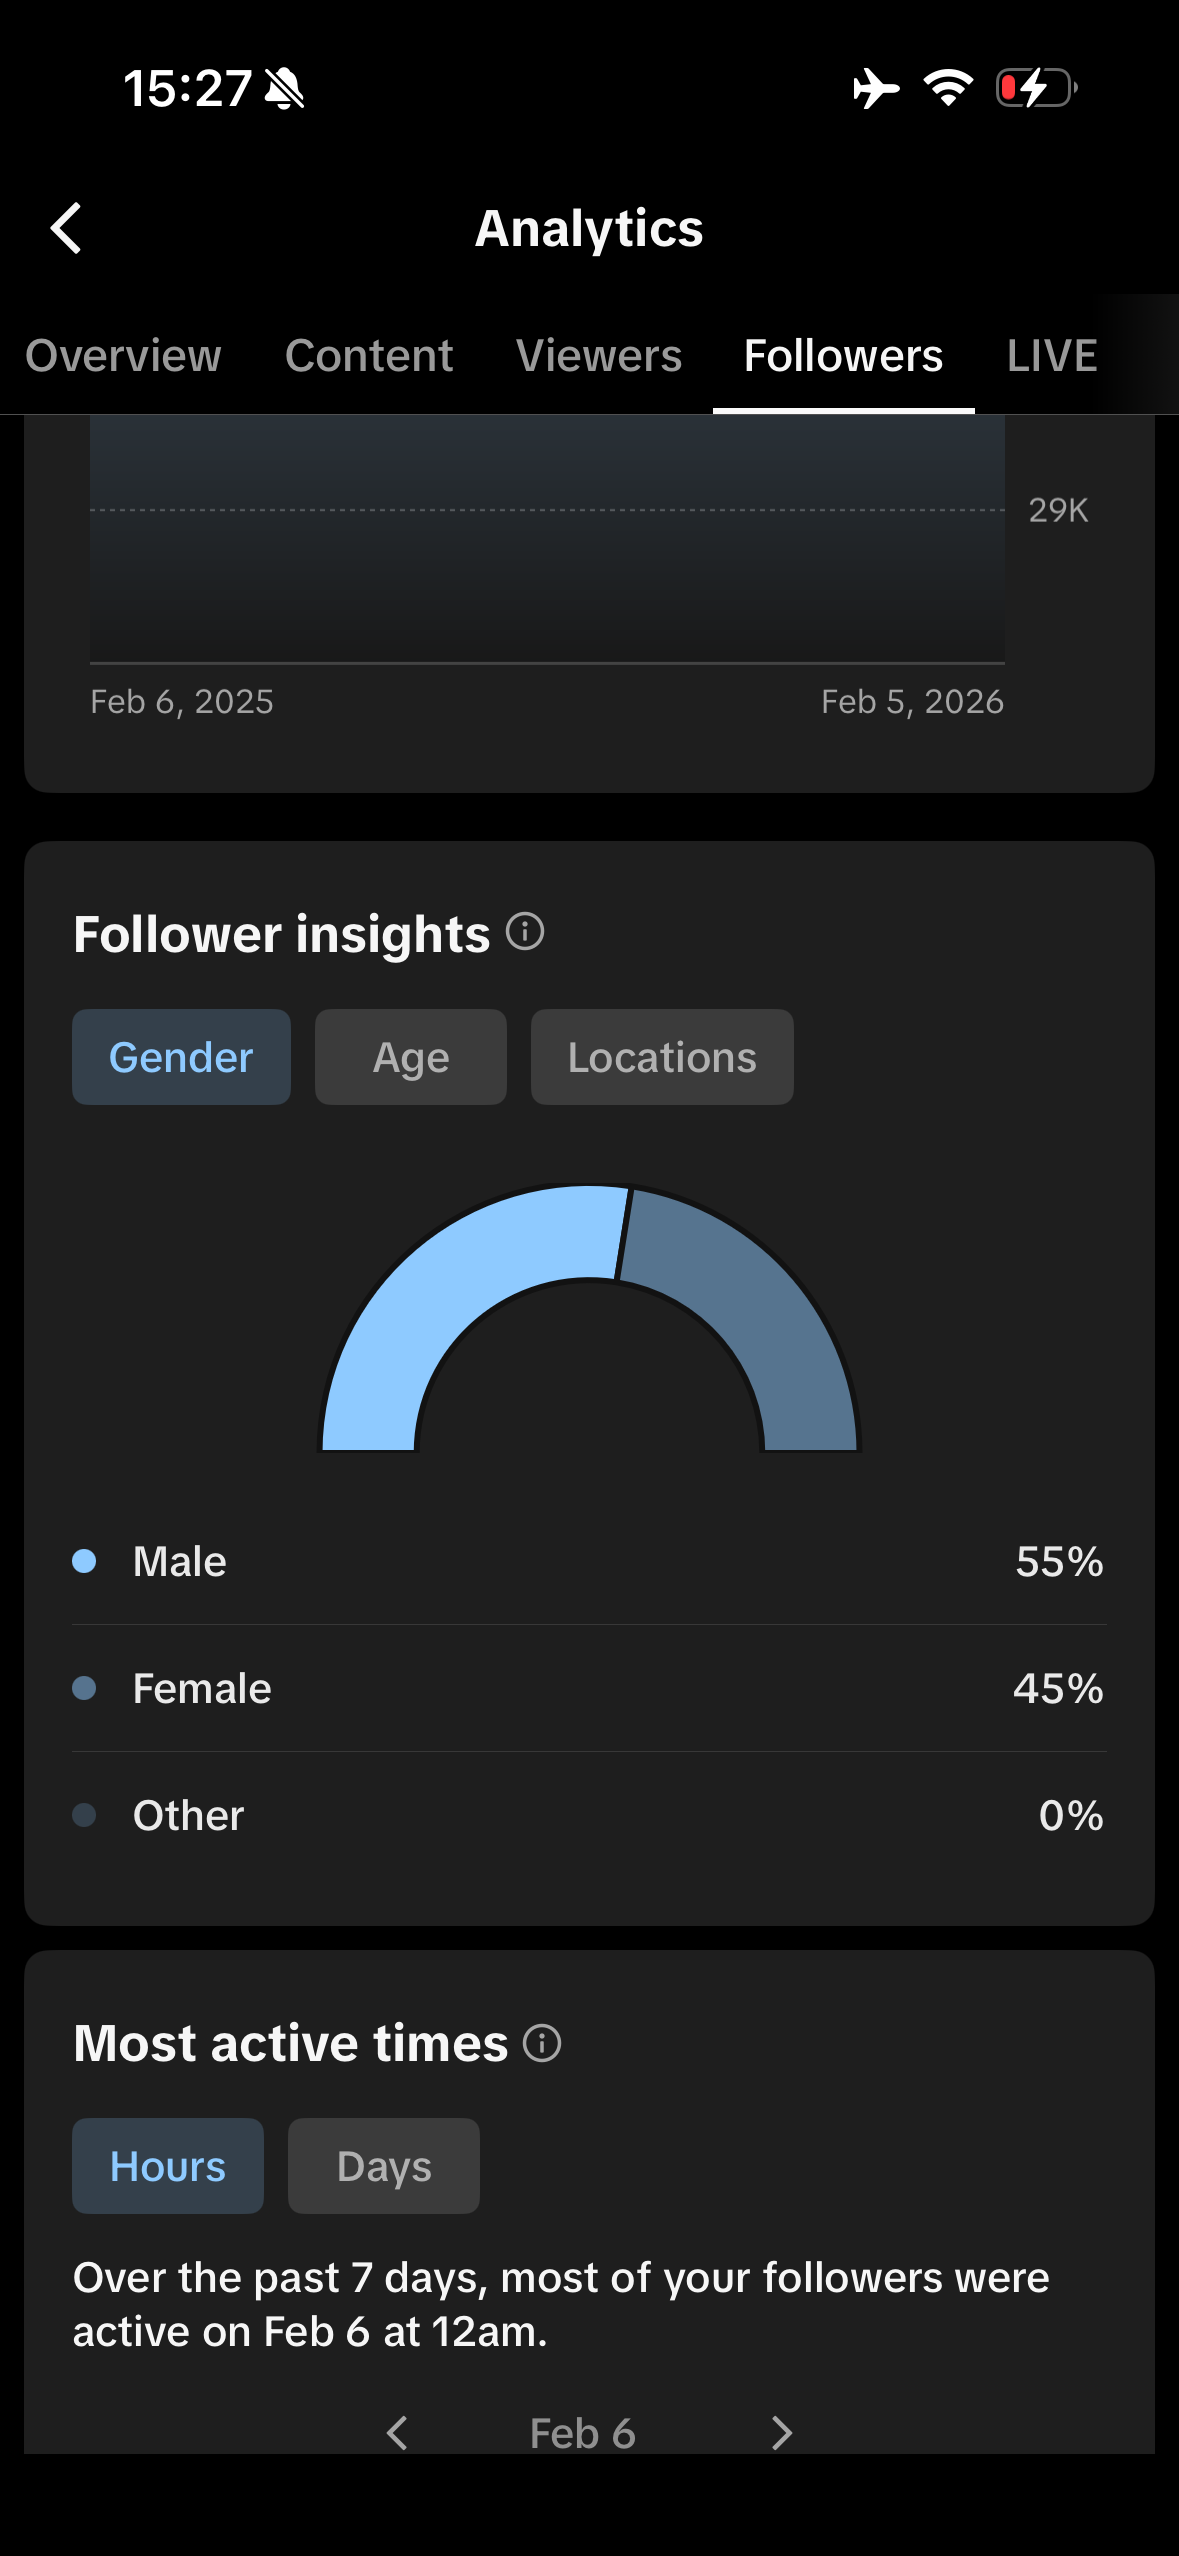Tap the back arrow in Analytics header
The height and width of the screenshot is (2556, 1179).
[66, 229]
